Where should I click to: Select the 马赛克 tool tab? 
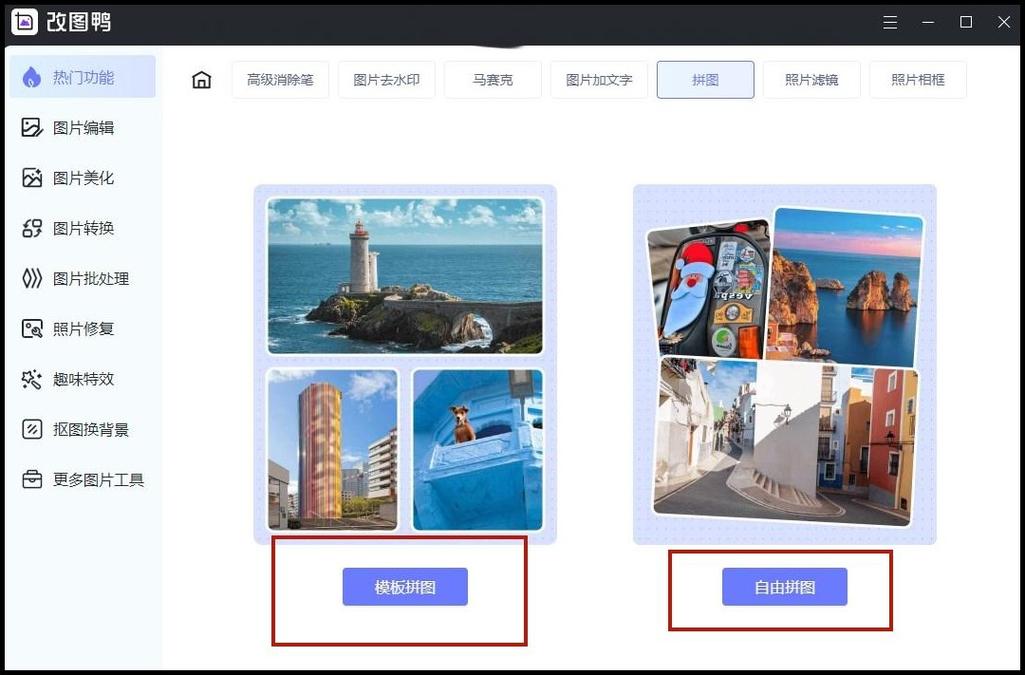pyautogui.click(x=493, y=79)
